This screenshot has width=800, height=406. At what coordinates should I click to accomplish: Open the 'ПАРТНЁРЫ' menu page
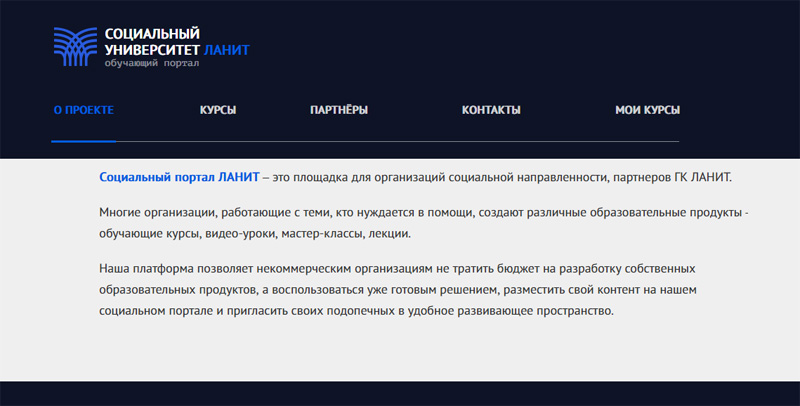pyautogui.click(x=339, y=110)
